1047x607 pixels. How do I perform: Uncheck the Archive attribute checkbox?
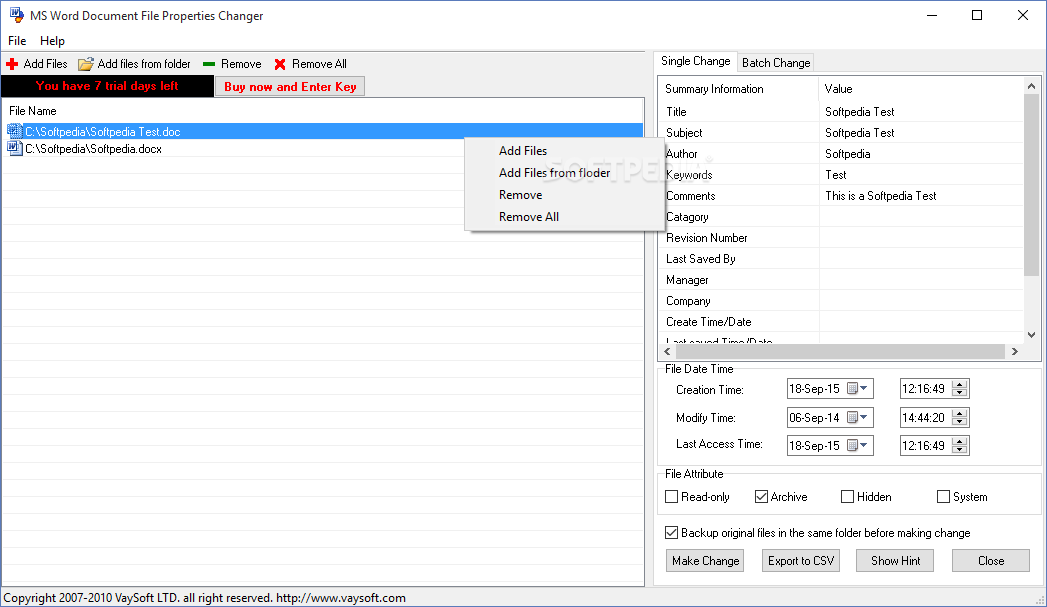[x=761, y=497]
